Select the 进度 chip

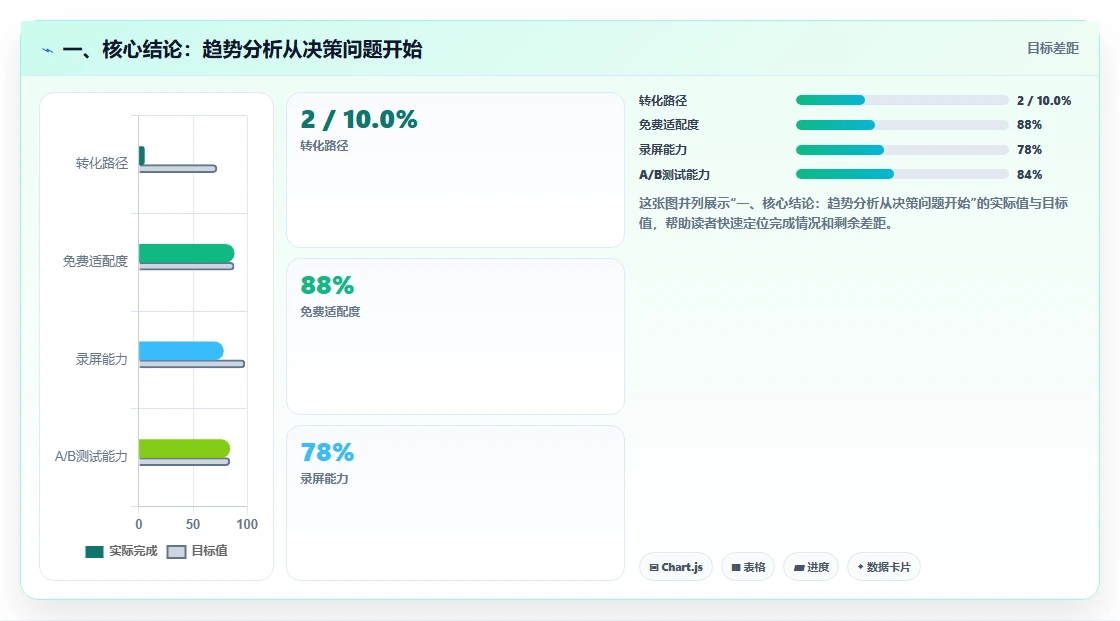(x=811, y=567)
